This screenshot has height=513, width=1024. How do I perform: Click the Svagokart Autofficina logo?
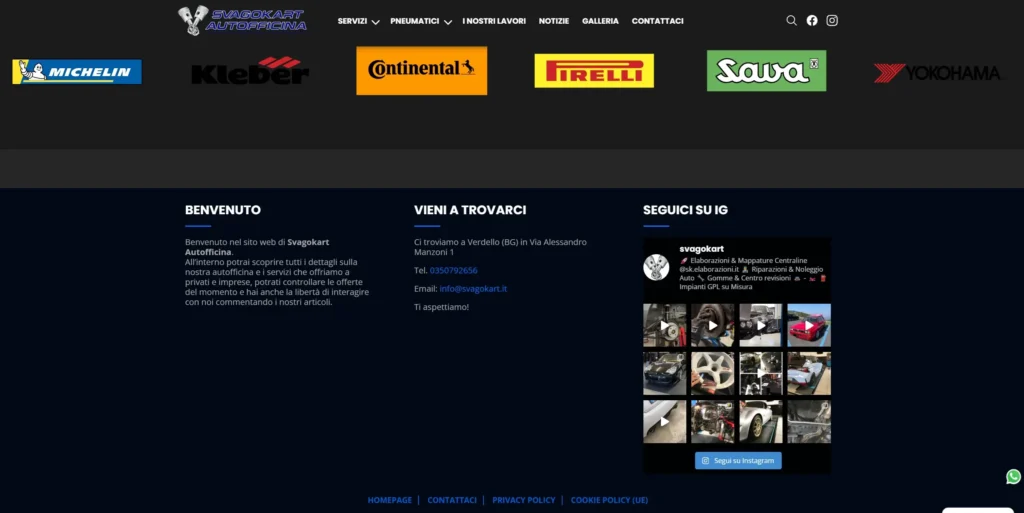click(242, 20)
